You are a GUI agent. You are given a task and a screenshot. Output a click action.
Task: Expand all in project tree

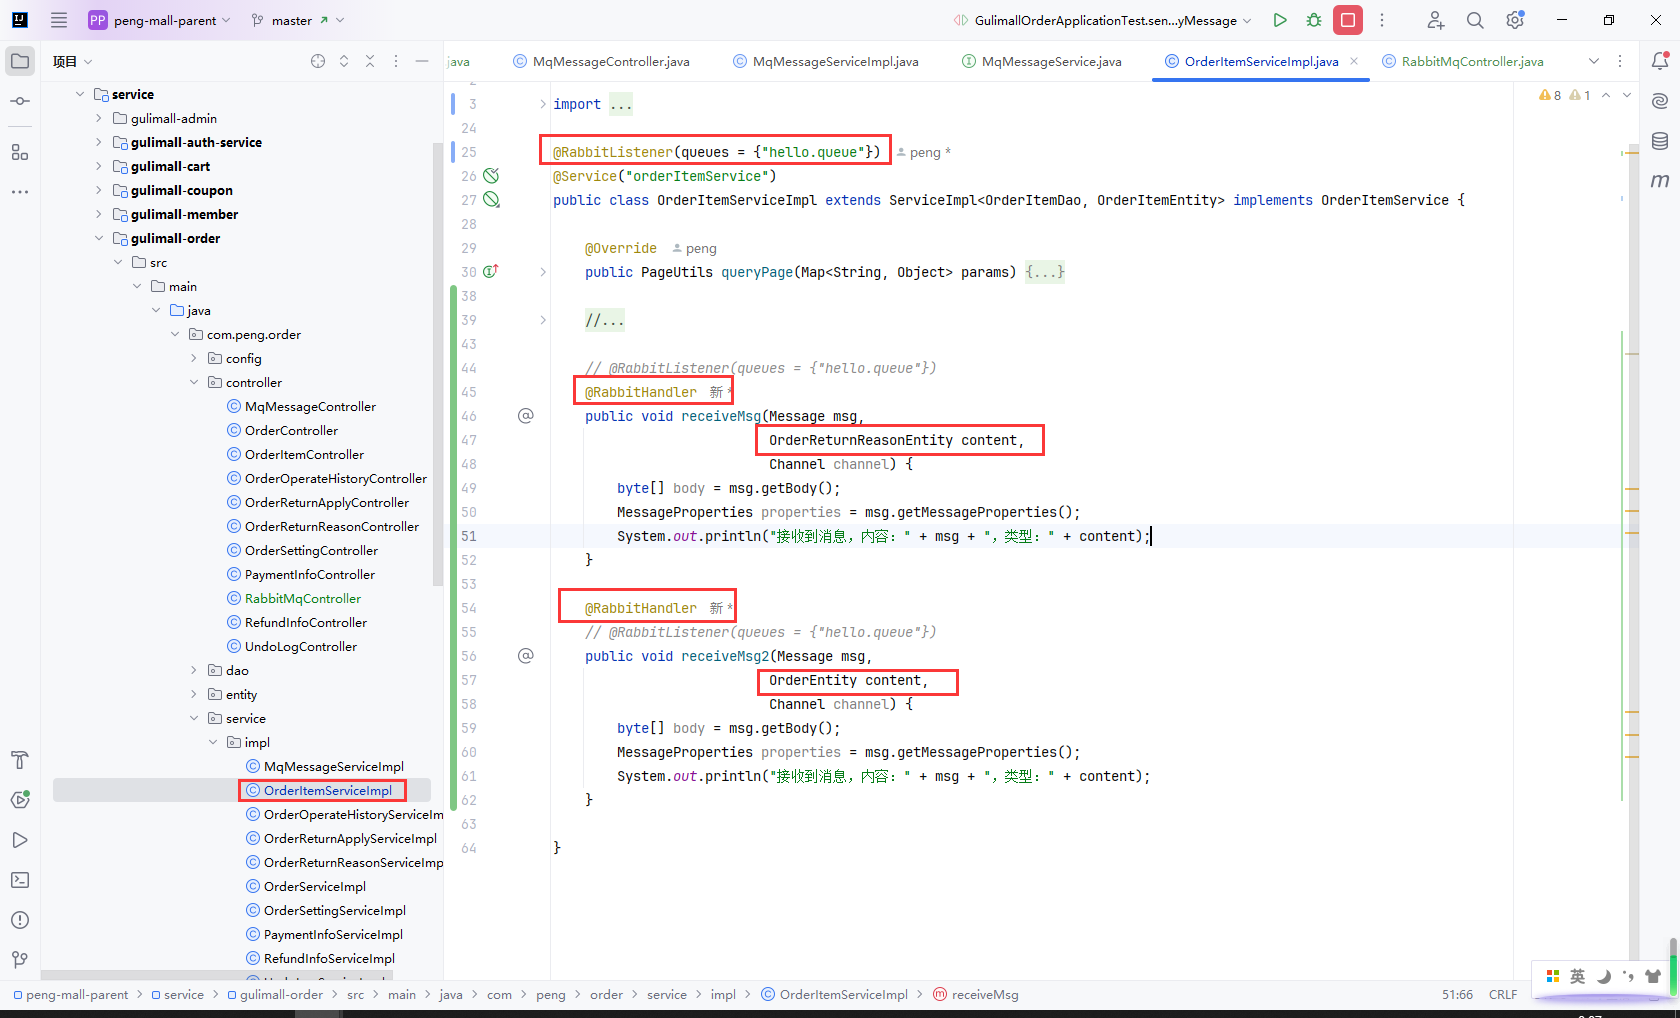click(344, 61)
